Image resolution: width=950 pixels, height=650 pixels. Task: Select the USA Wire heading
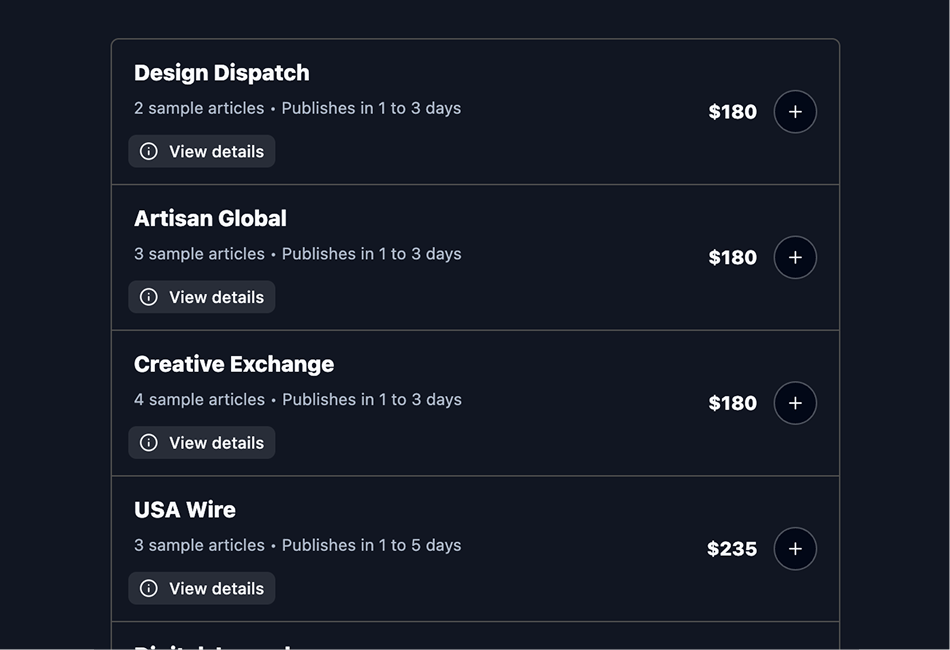click(x=185, y=510)
